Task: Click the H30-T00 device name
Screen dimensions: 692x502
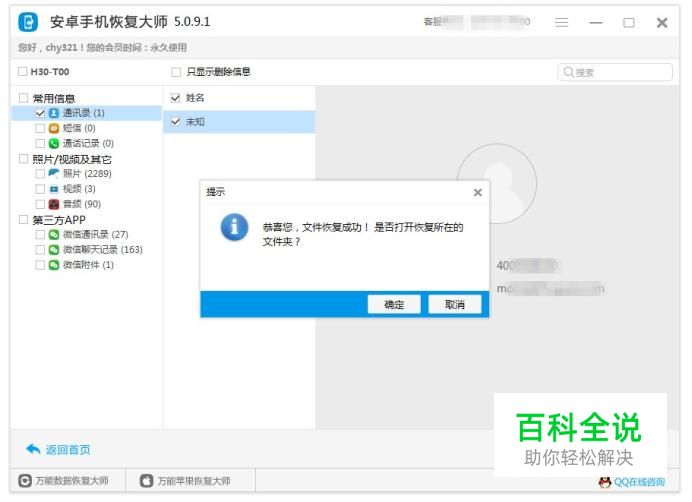Action: point(50,72)
